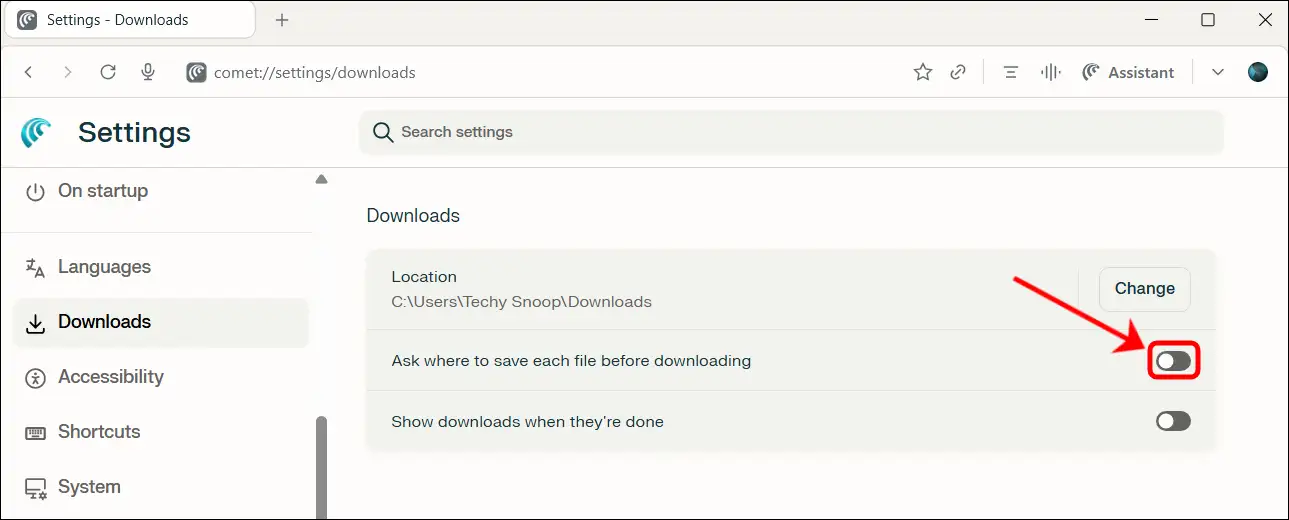Screen dimensions: 1289x520
Task: Enable Ask where to save each file
Action: point(1173,361)
